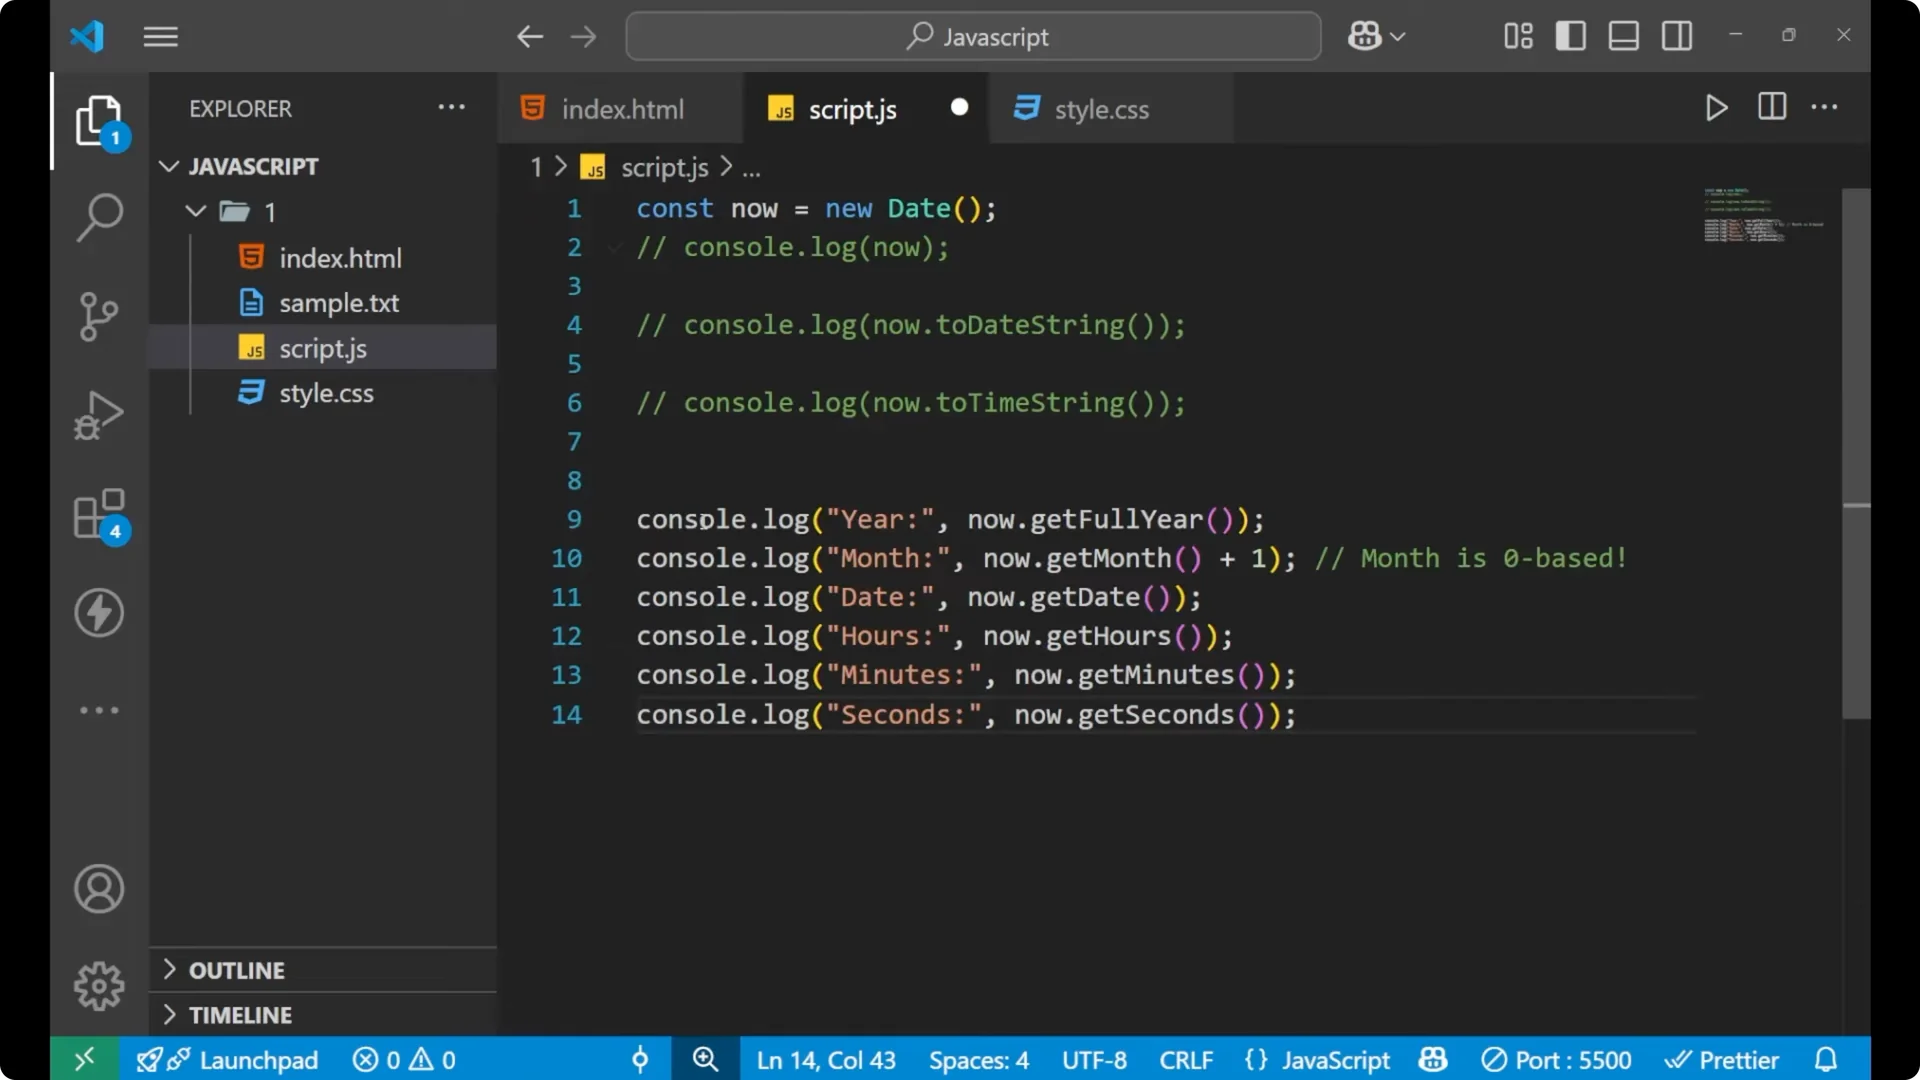This screenshot has width=1920, height=1080.
Task: Open the Accounts icon in the activity bar
Action: (98, 888)
